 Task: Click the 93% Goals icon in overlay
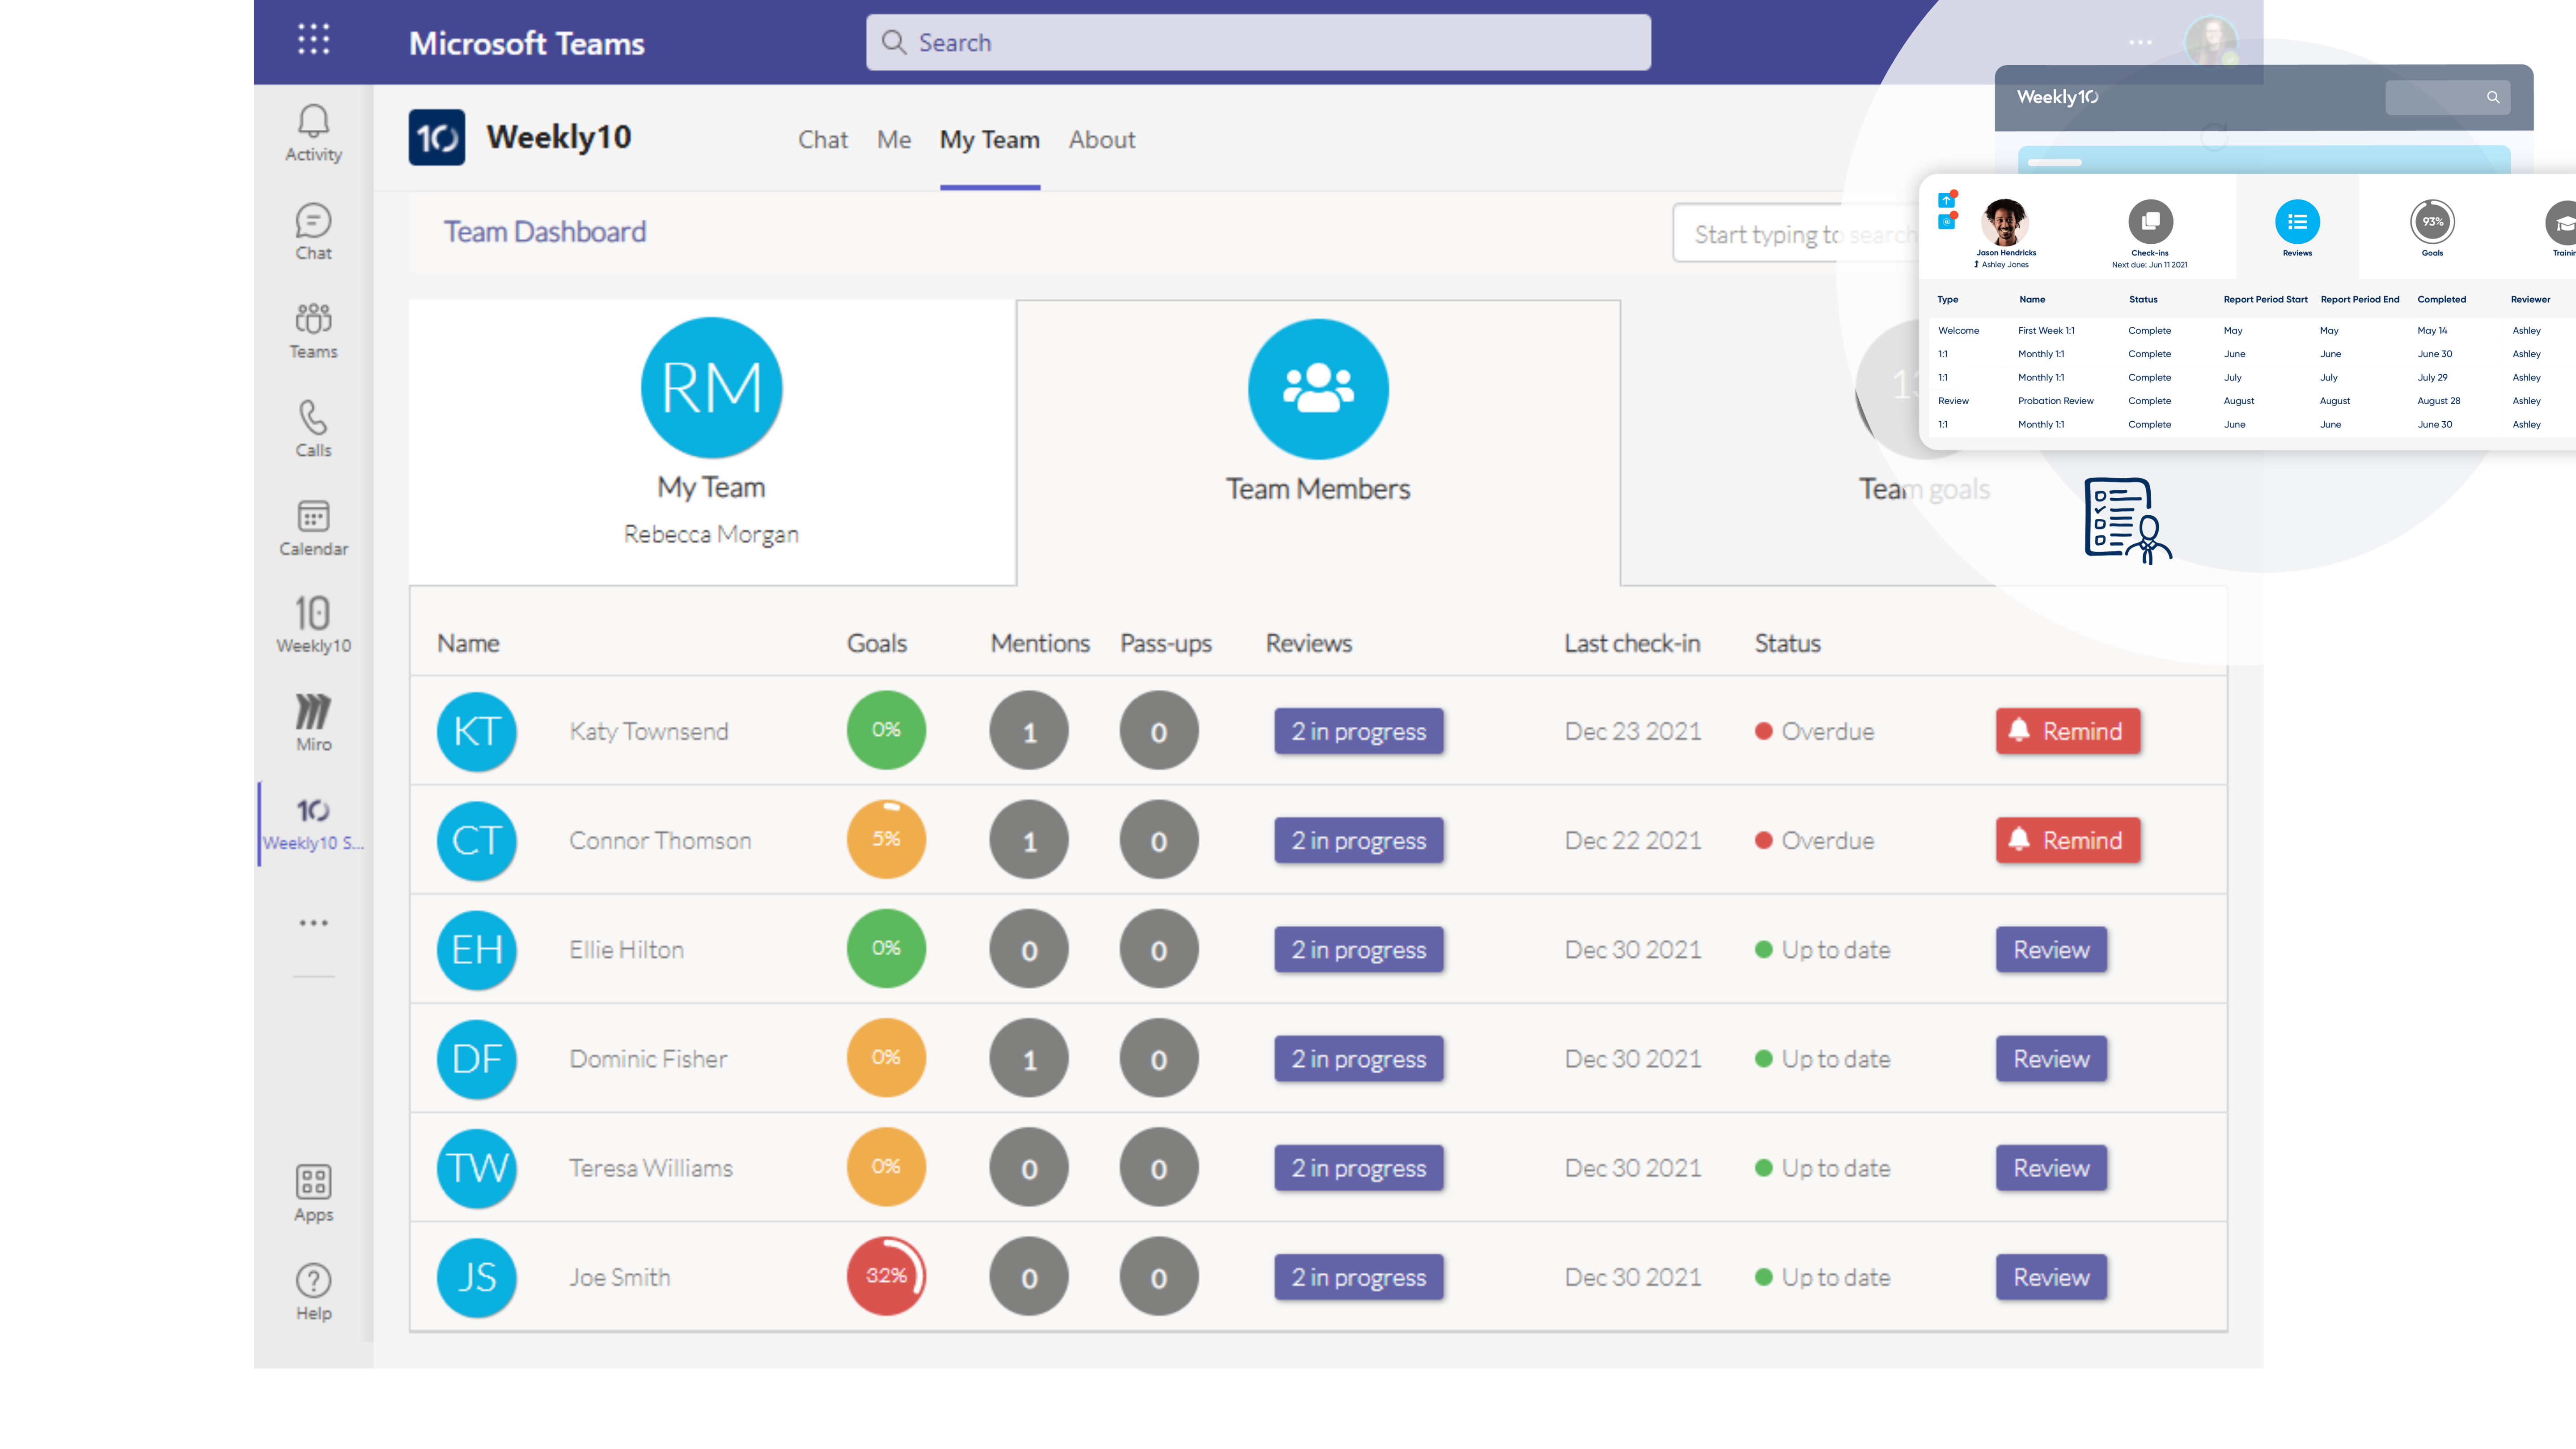click(2432, 222)
